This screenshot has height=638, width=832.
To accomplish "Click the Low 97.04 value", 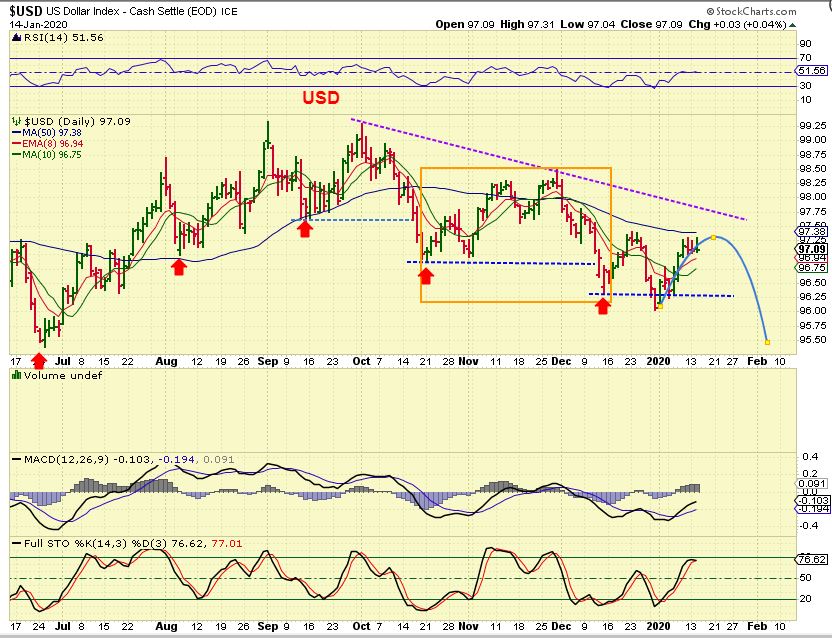I will [x=586, y=24].
